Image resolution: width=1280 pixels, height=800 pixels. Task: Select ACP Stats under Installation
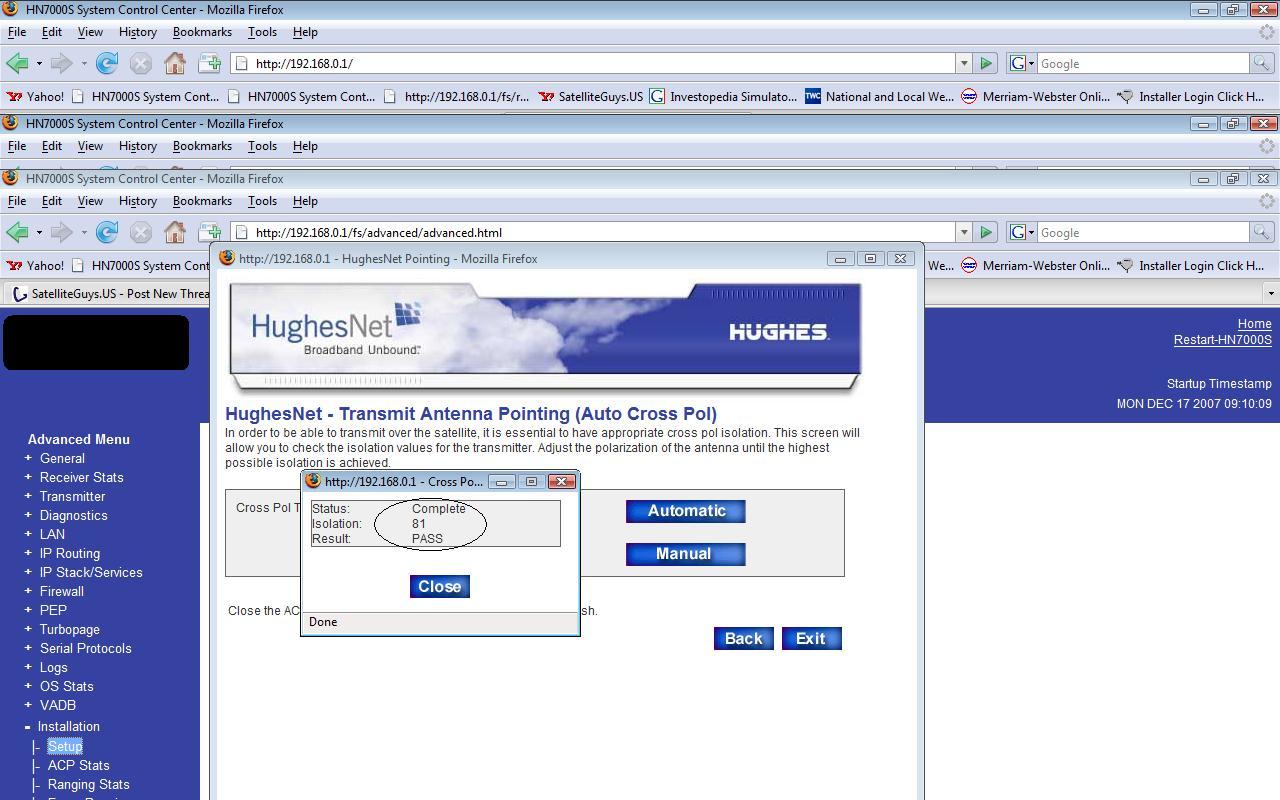click(79, 765)
